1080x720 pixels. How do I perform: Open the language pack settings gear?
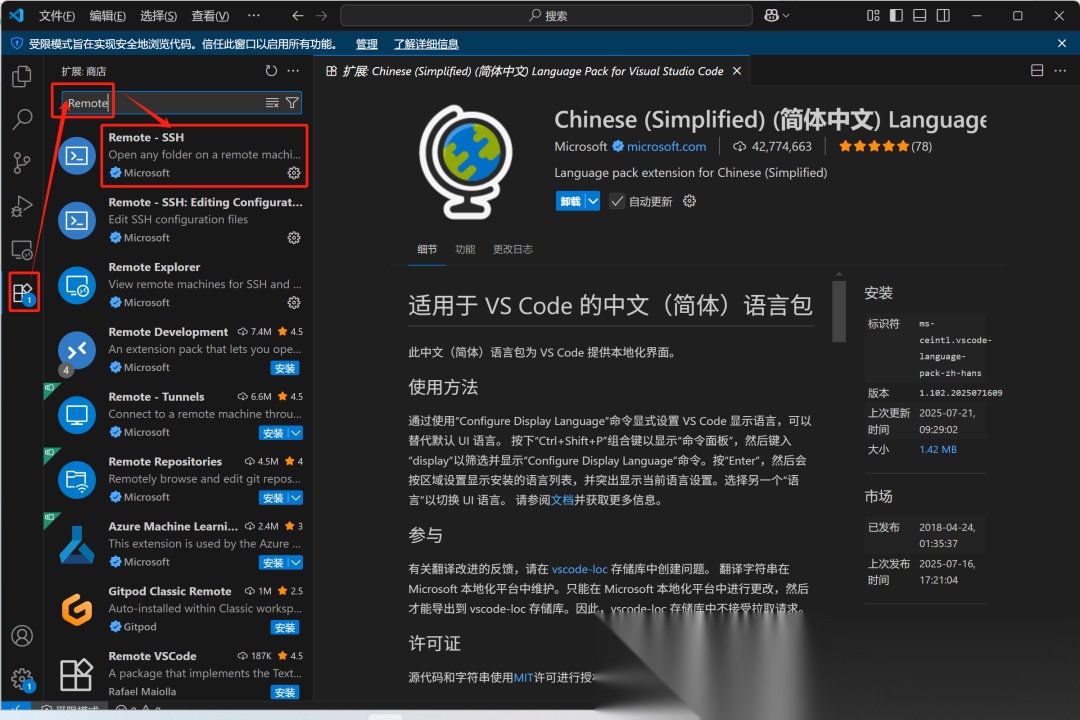689,201
